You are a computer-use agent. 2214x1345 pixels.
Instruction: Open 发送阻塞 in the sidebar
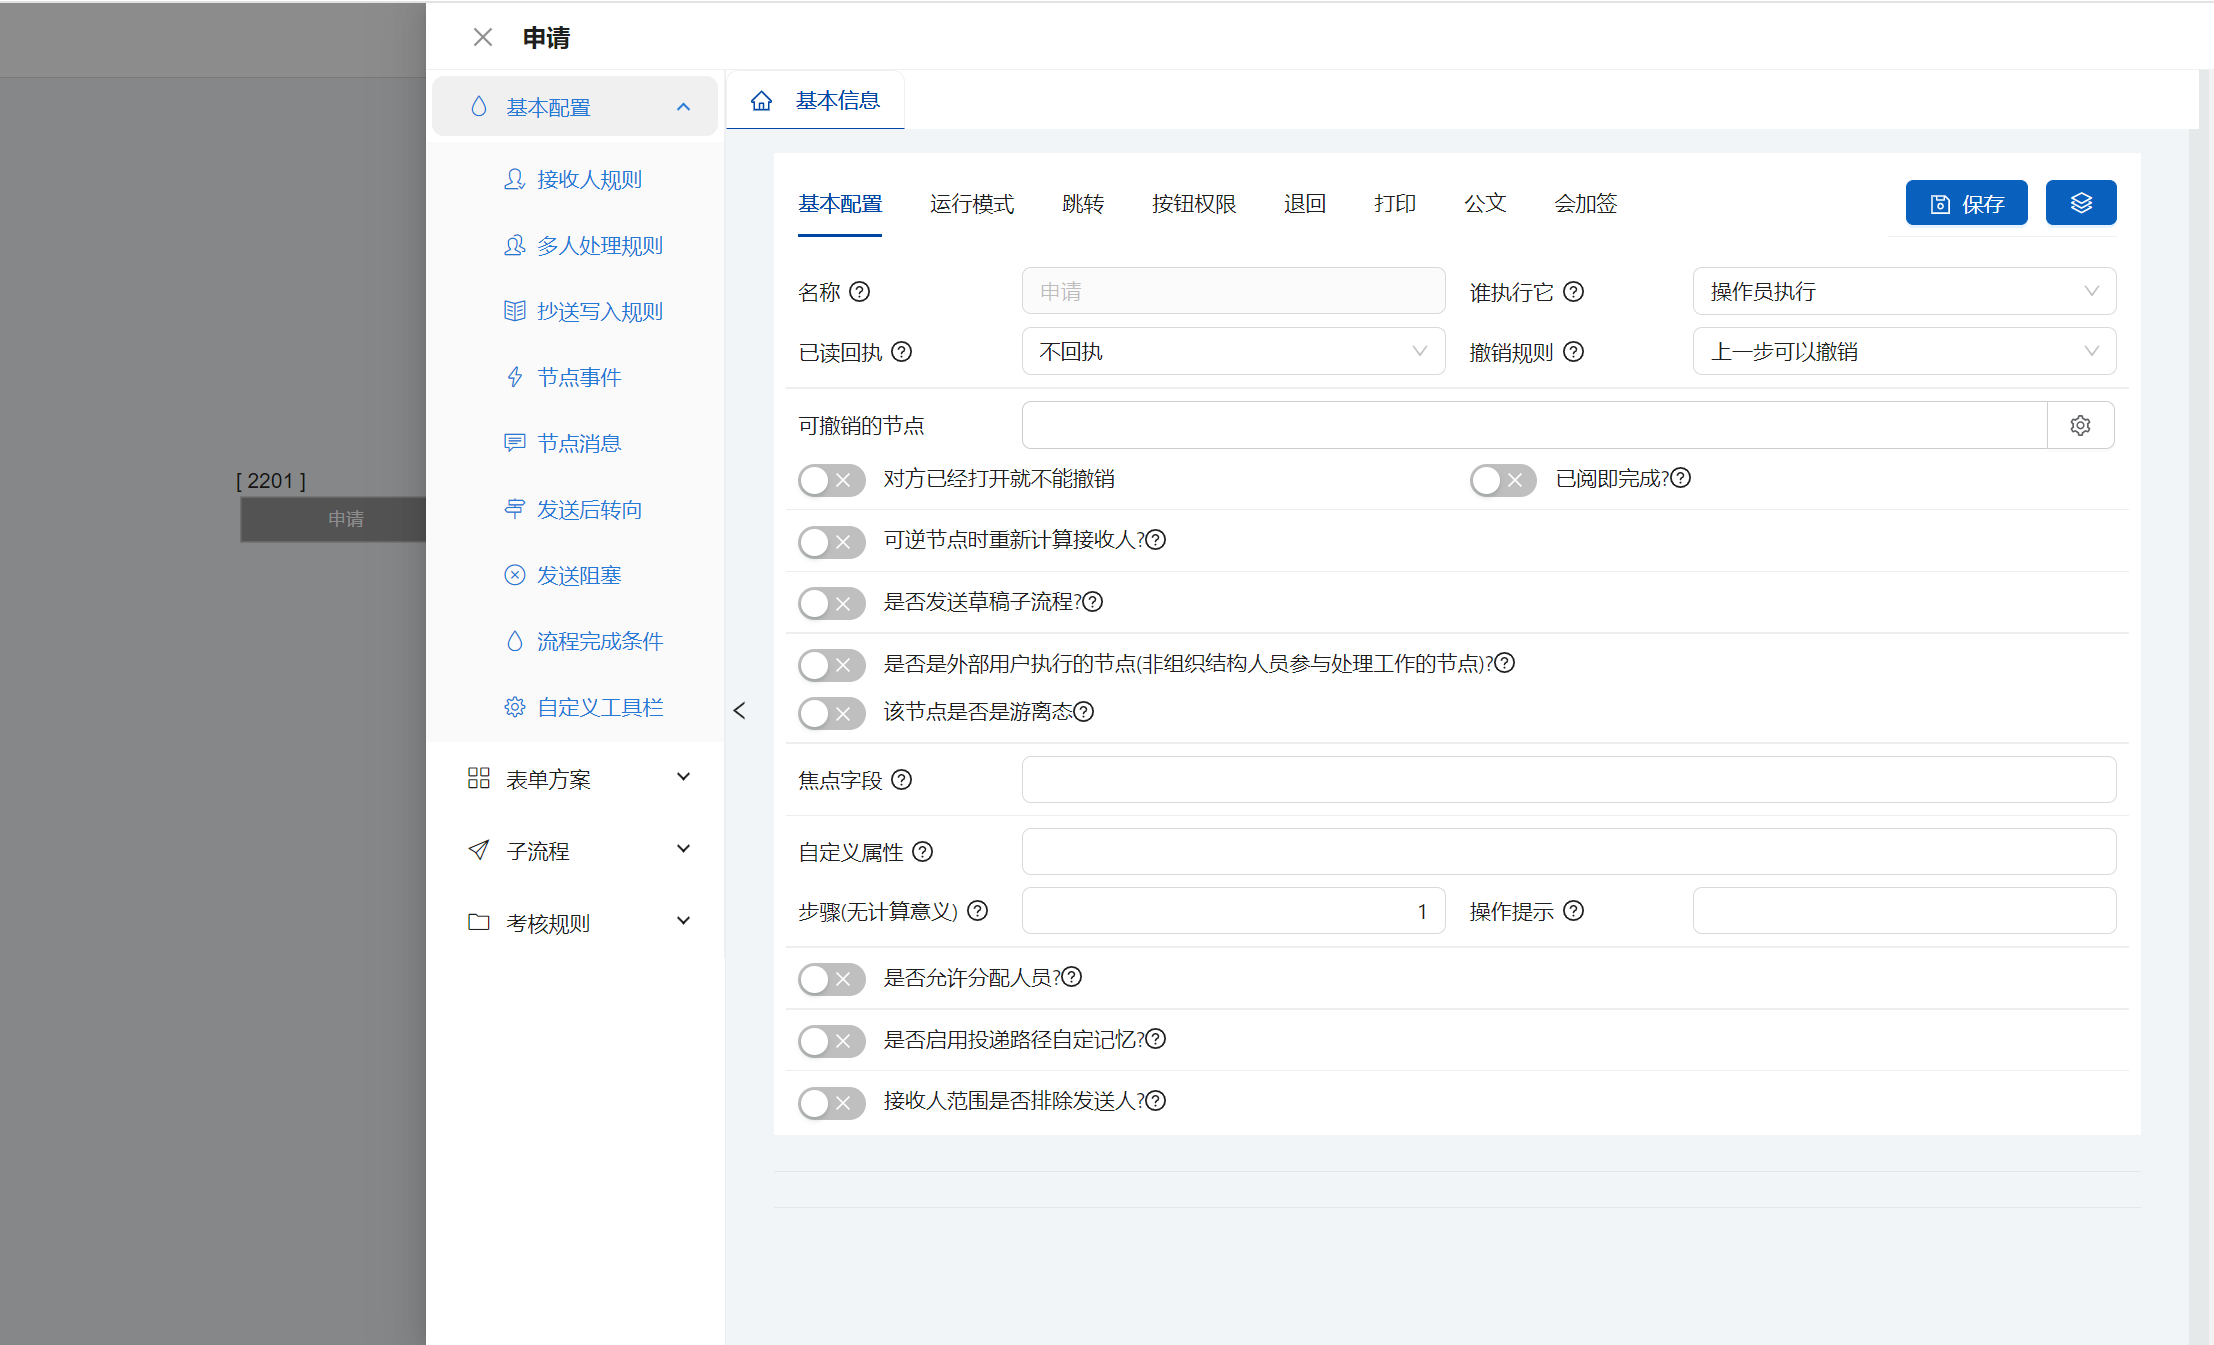click(563, 575)
